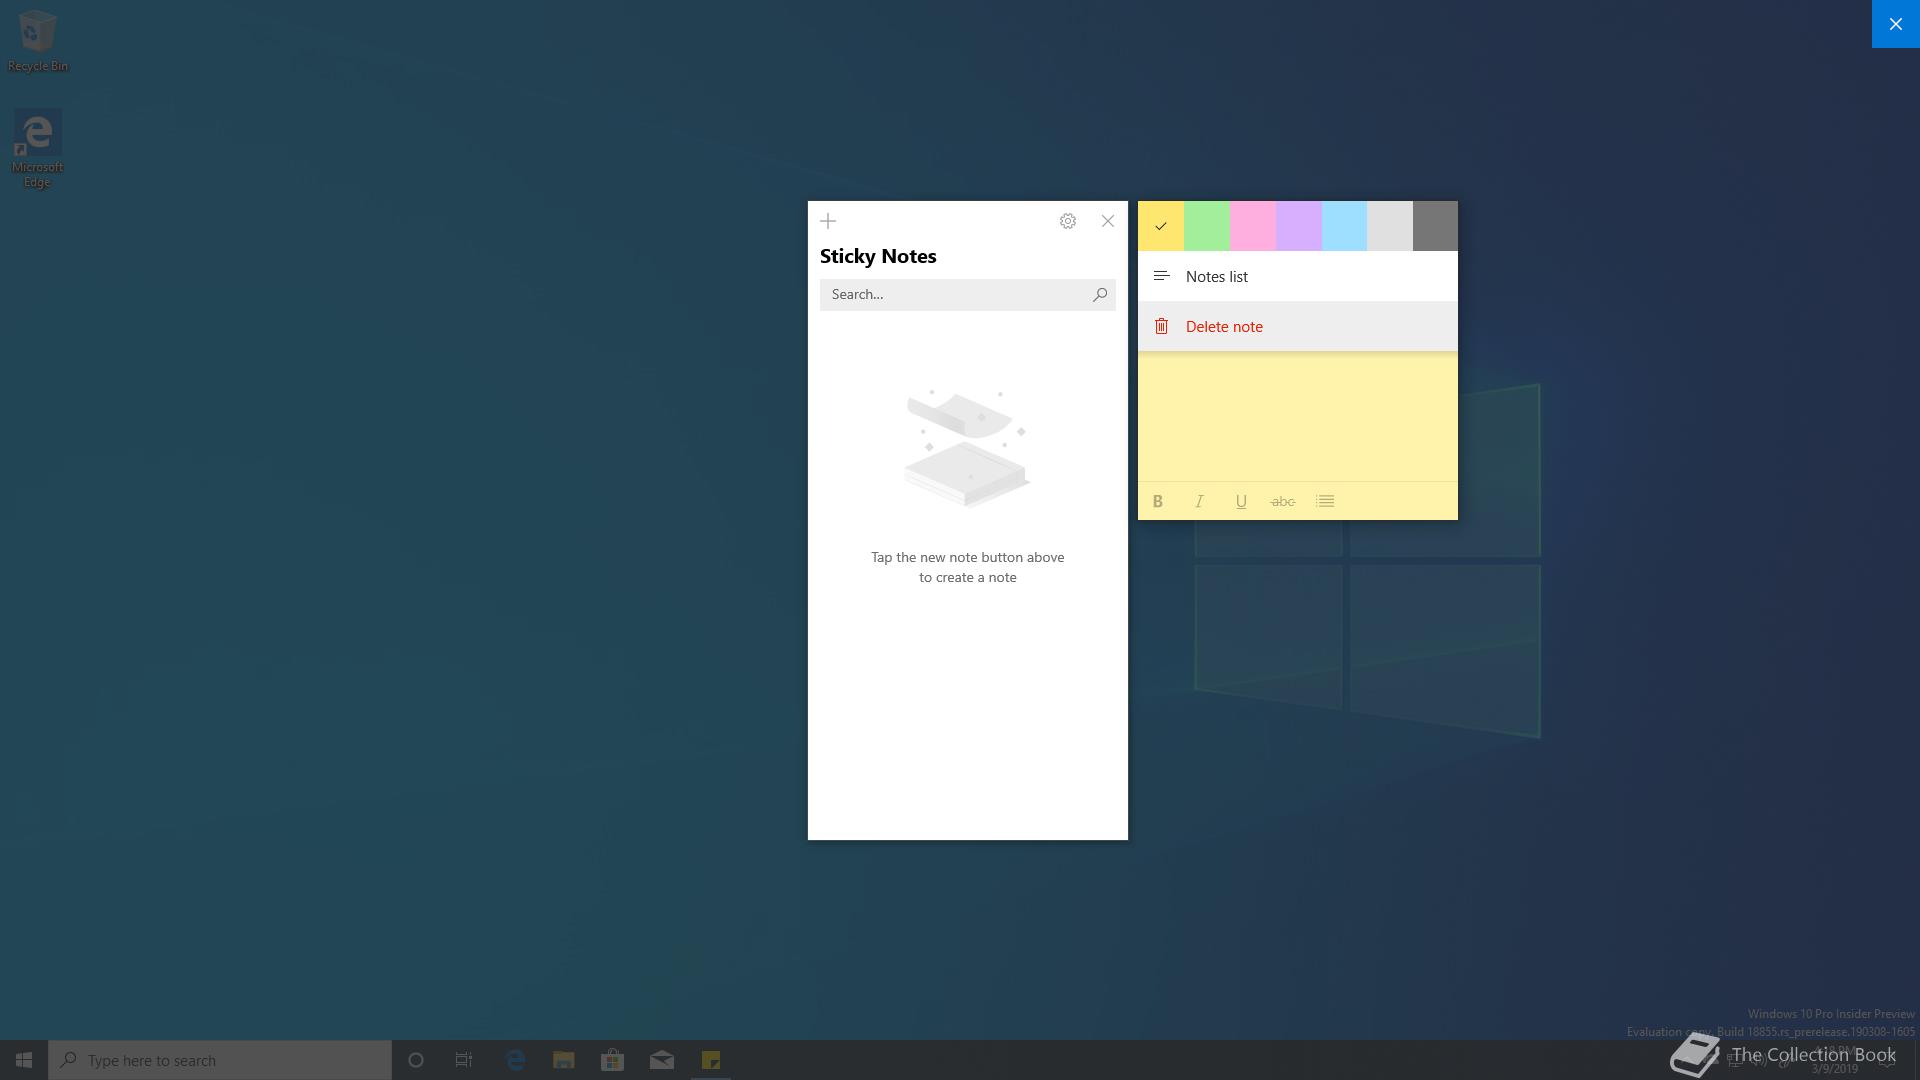The height and width of the screenshot is (1080, 1920).
Task: Click the Search notes field
Action: [x=967, y=294]
